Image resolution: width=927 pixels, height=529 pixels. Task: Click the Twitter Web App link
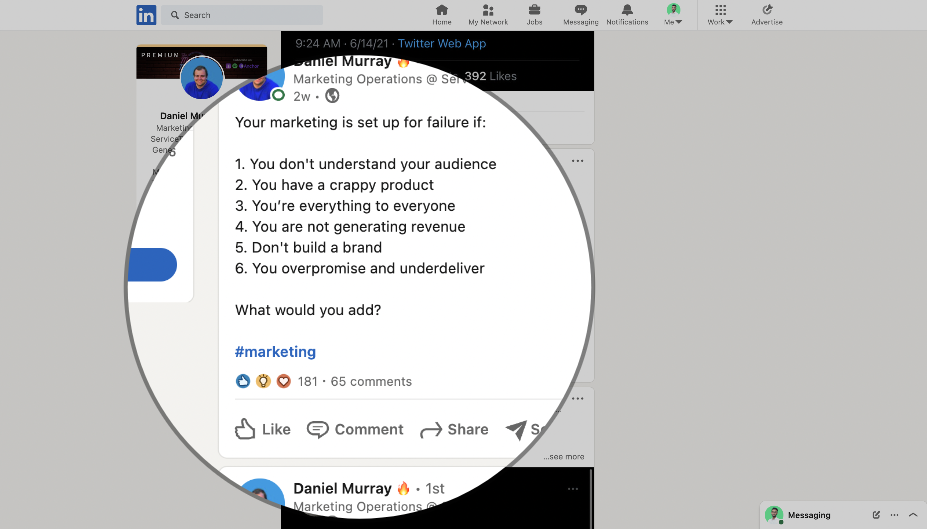pyautogui.click(x=442, y=44)
